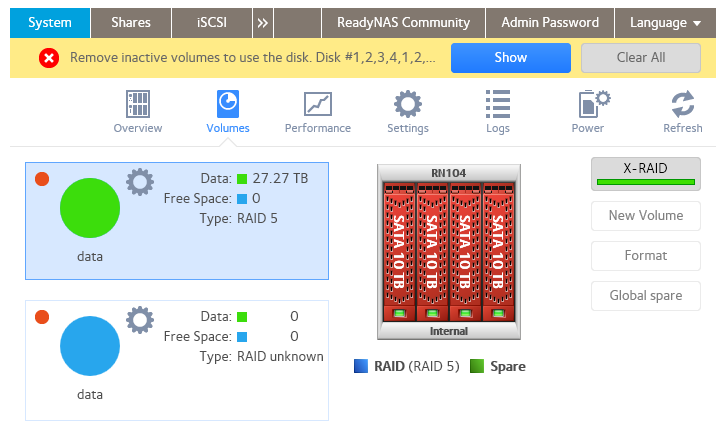Select the Volumes pie chart icon
This screenshot has height=436, width=725.
[228, 104]
